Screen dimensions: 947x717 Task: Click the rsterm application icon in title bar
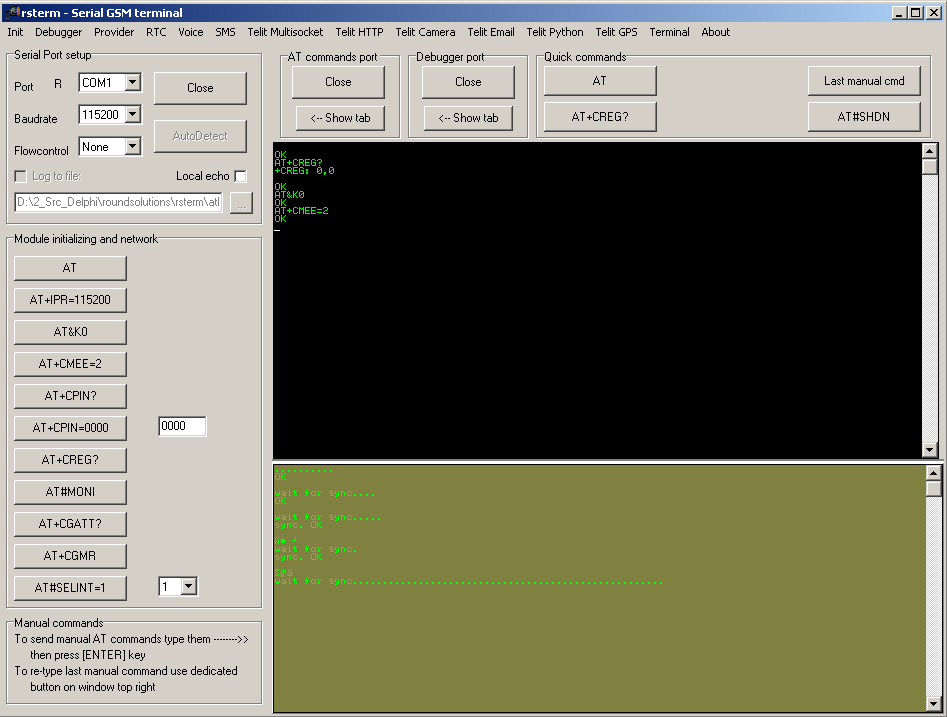coord(12,12)
